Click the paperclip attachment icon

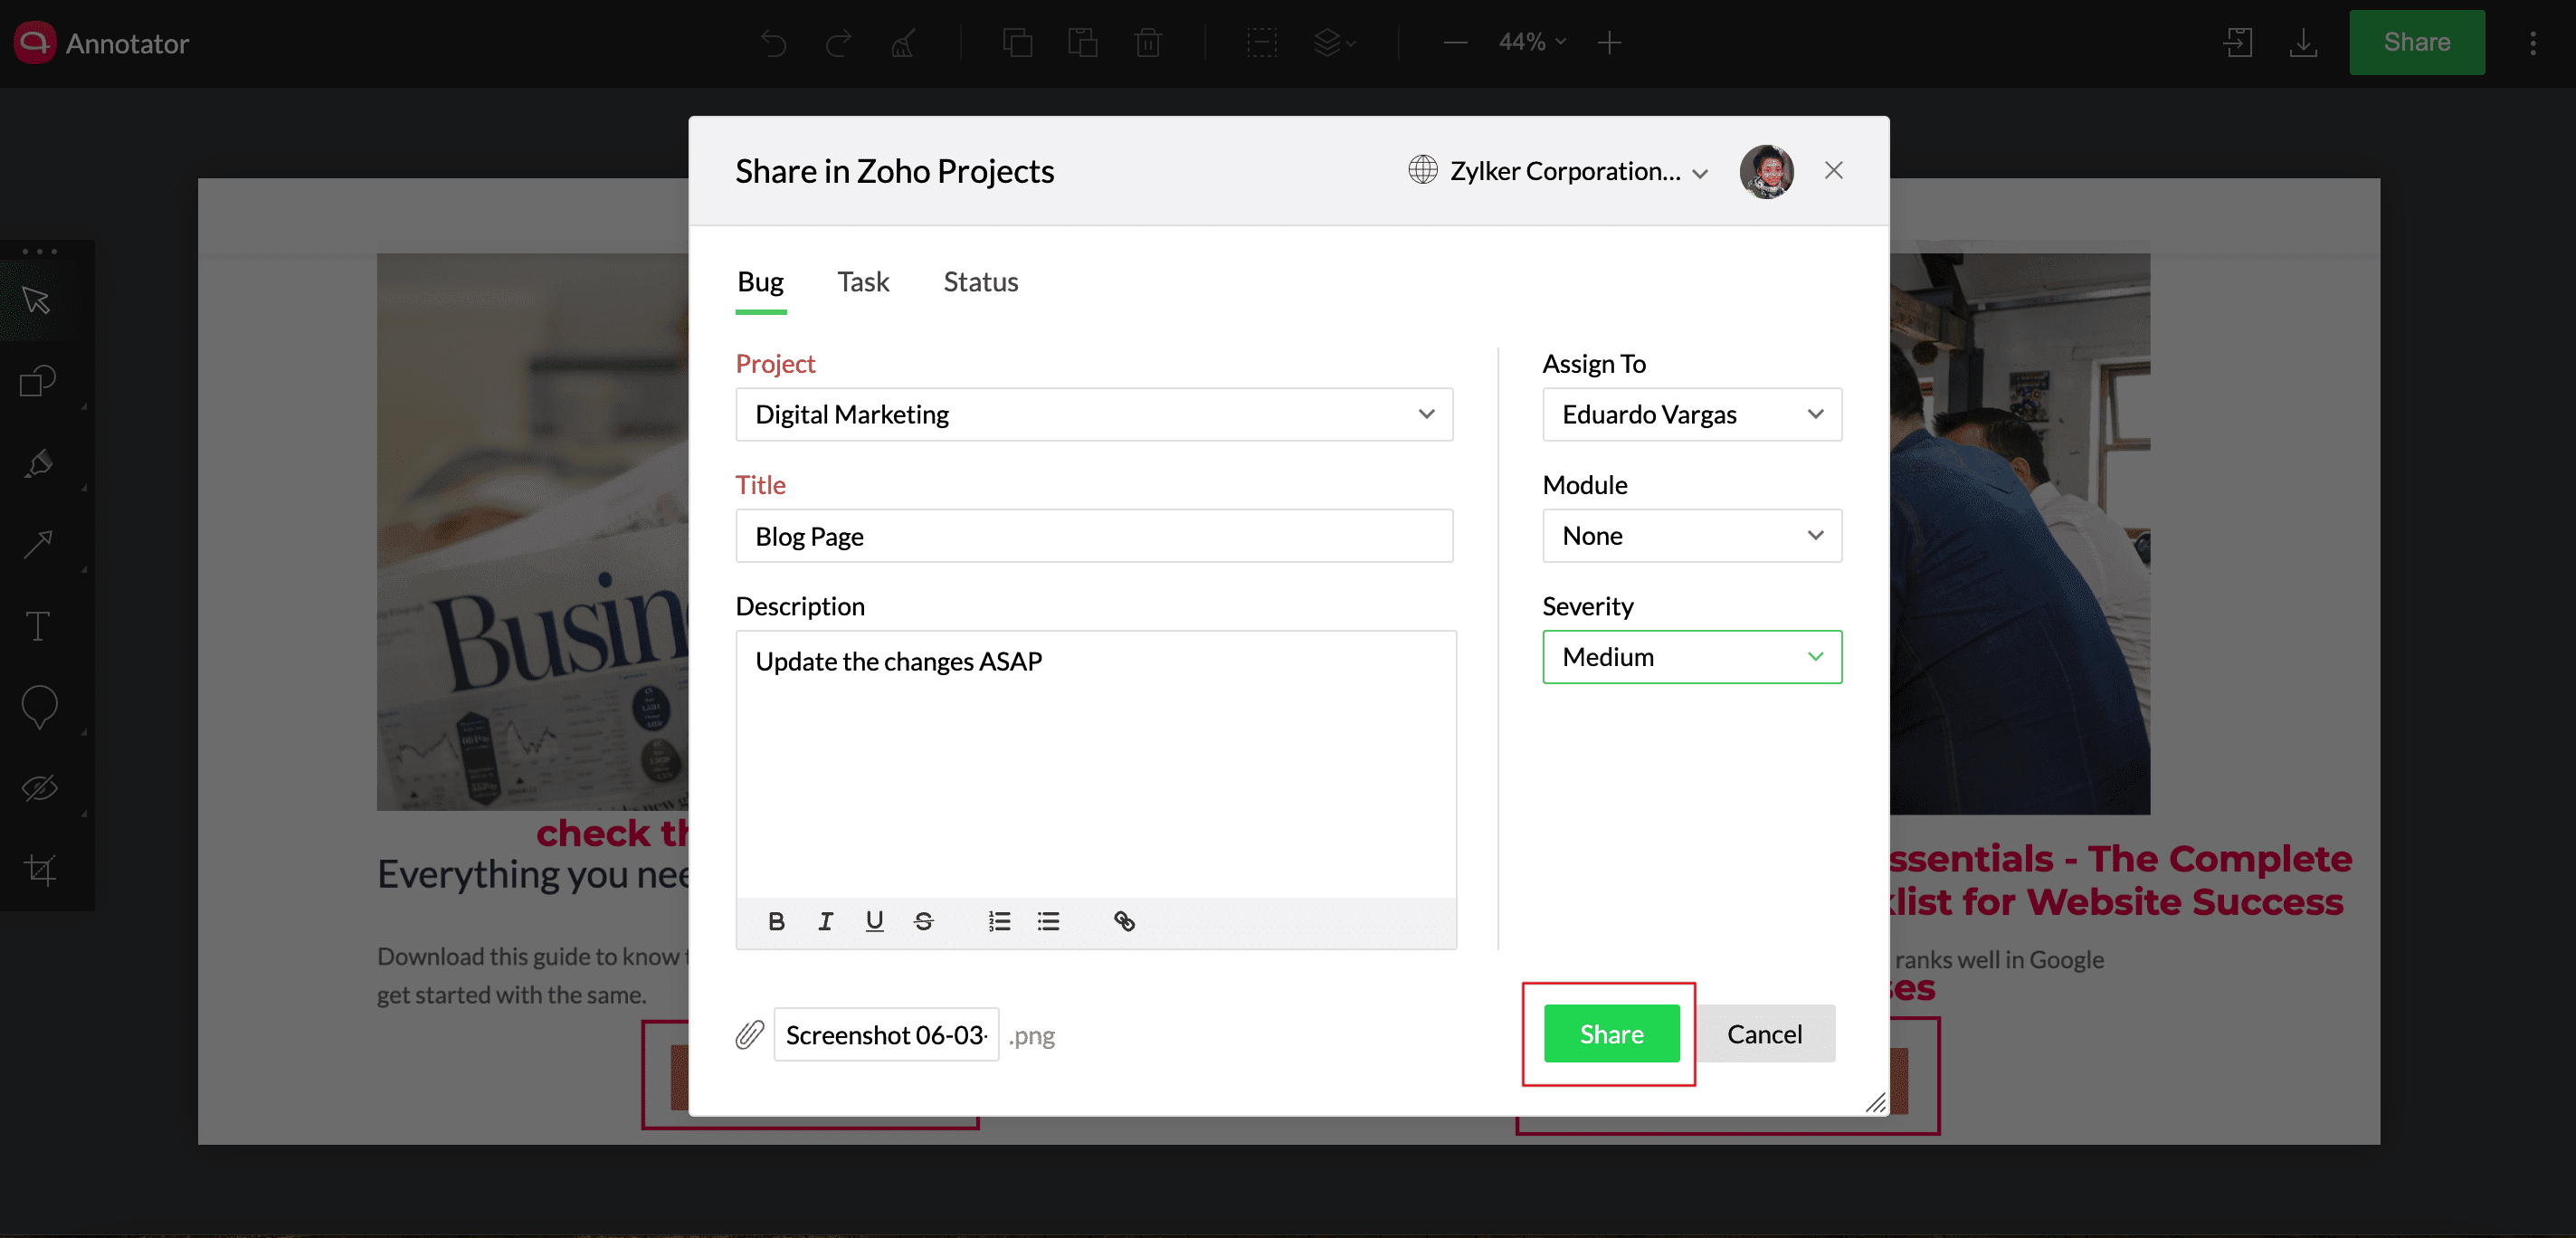[x=749, y=1034]
